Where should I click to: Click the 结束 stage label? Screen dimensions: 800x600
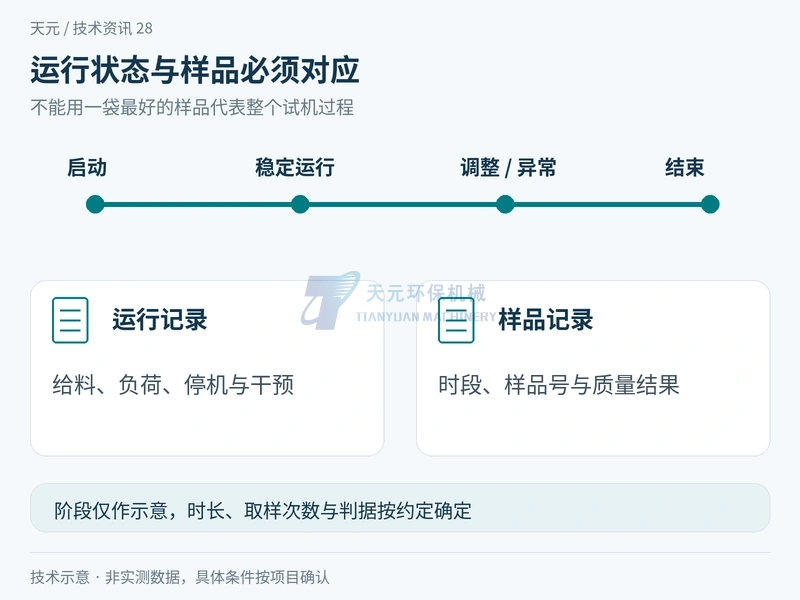pyautogui.click(x=685, y=167)
